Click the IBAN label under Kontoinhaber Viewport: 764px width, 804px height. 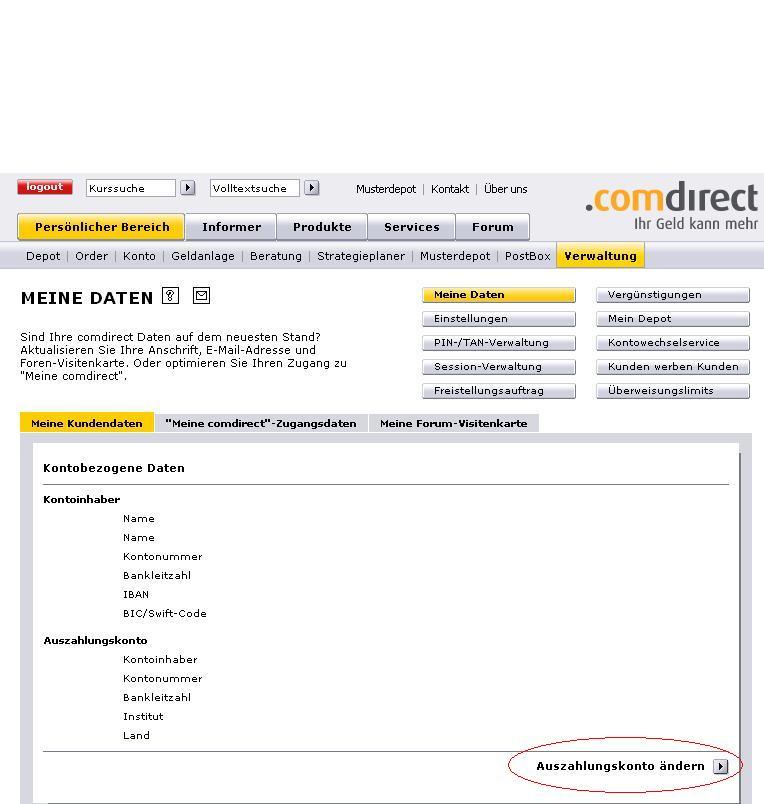coord(136,594)
